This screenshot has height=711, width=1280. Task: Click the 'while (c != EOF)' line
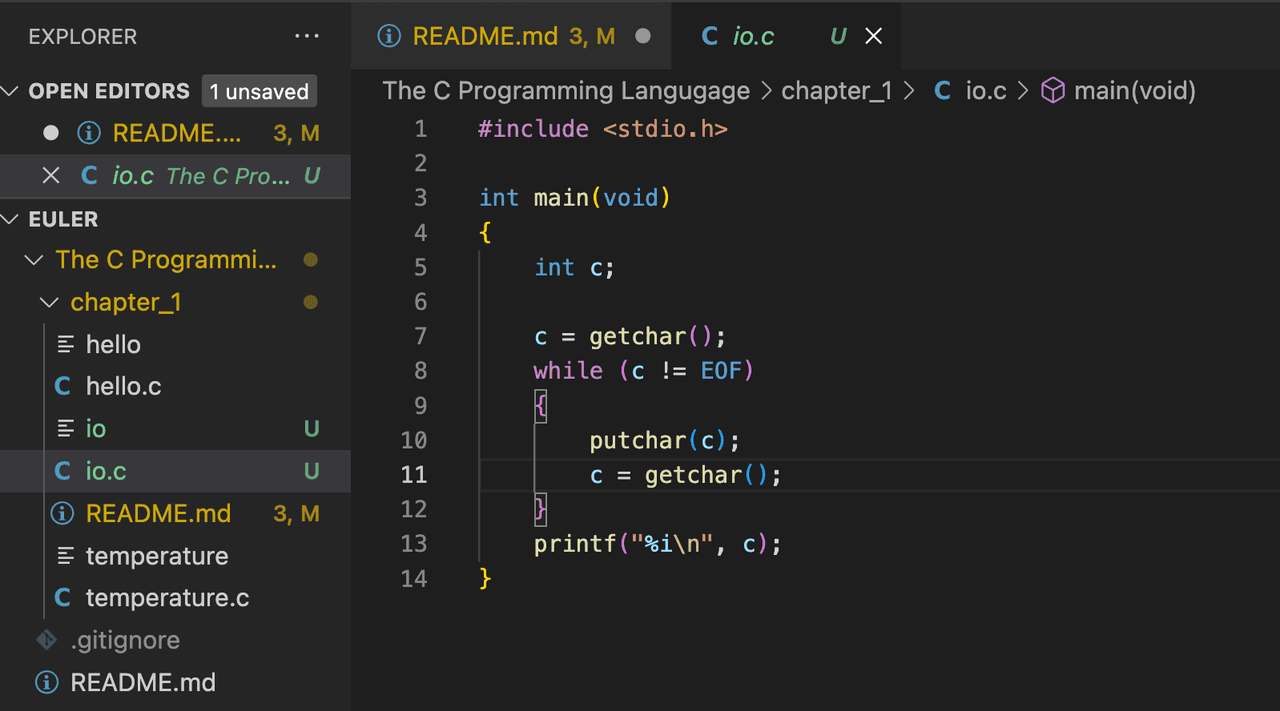[643, 371]
